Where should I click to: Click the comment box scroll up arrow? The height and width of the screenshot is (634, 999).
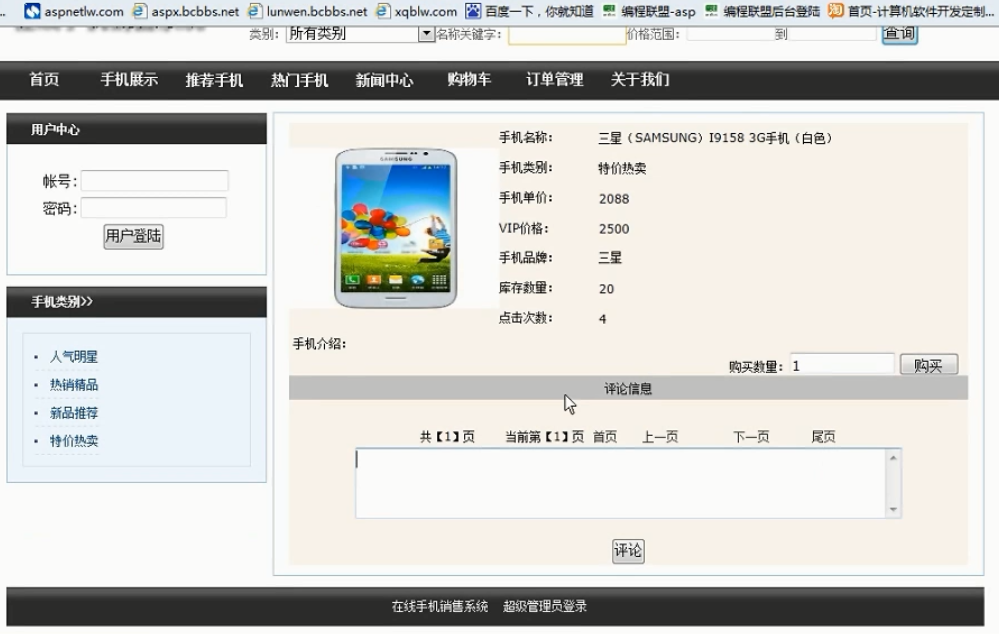point(893,457)
